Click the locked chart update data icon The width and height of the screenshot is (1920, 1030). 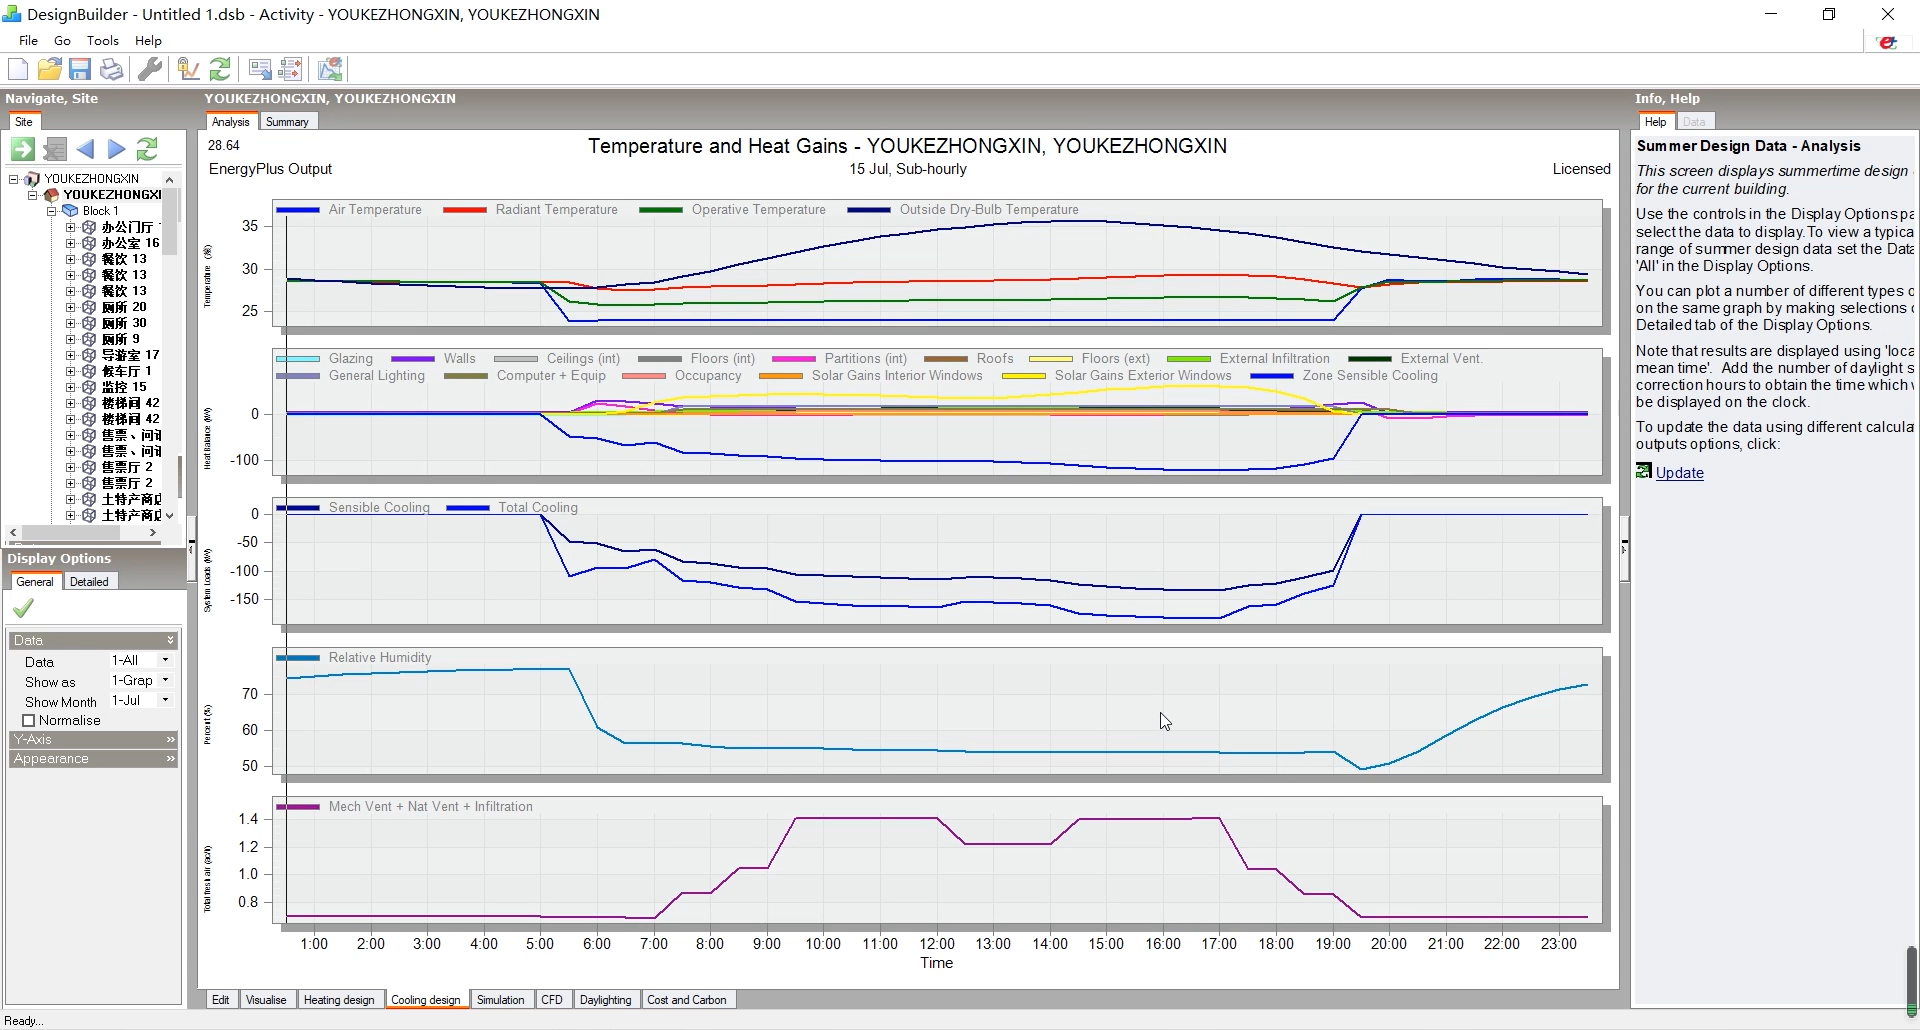tap(188, 69)
